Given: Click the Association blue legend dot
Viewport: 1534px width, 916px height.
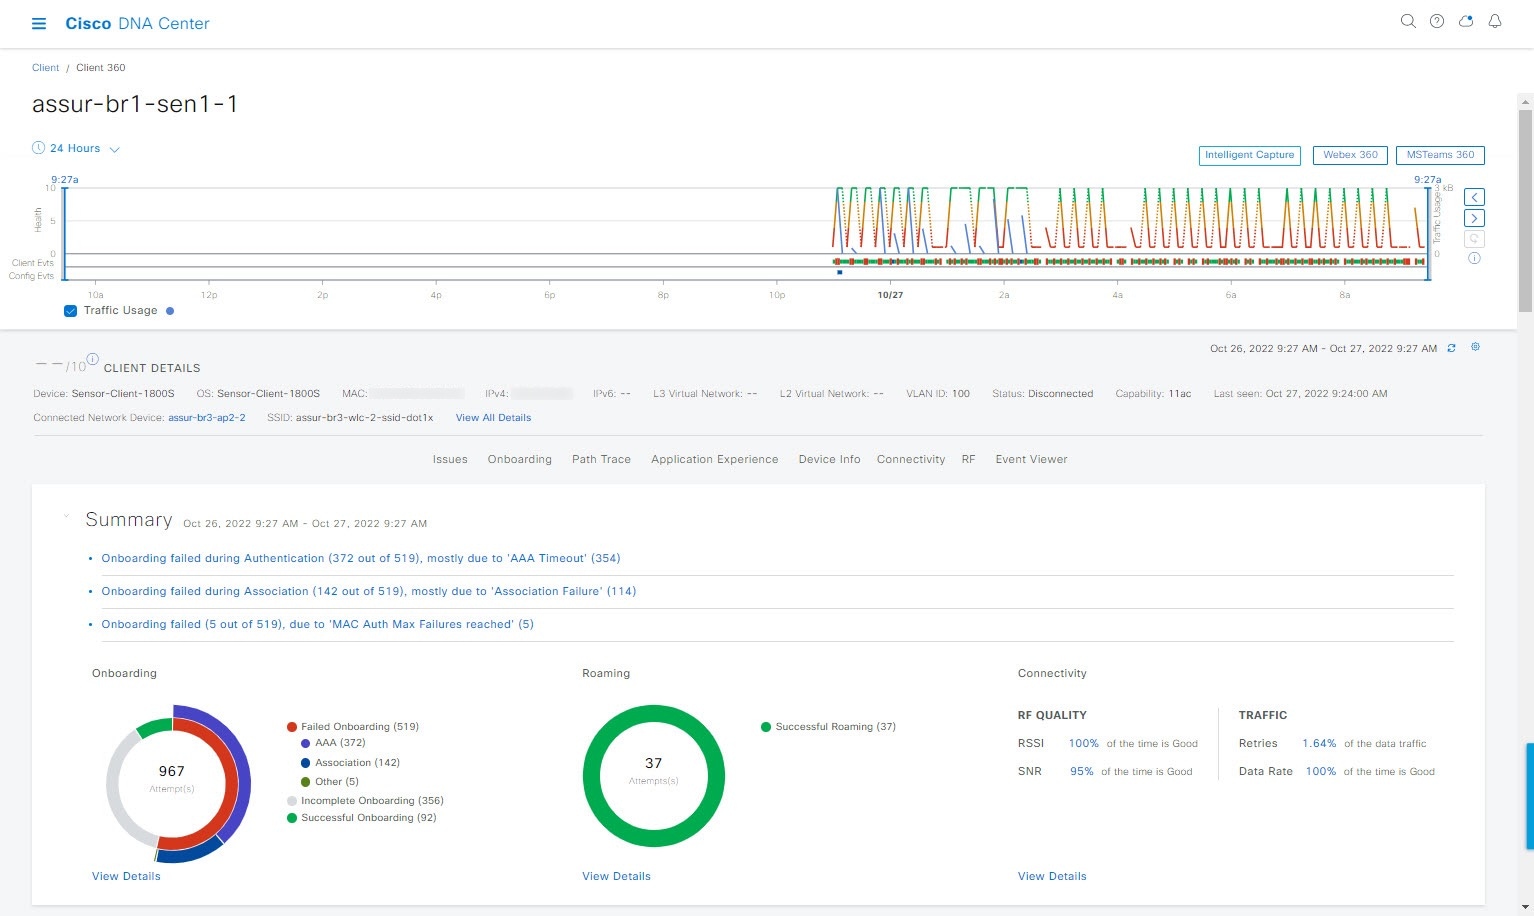Looking at the screenshot, I should pos(306,763).
